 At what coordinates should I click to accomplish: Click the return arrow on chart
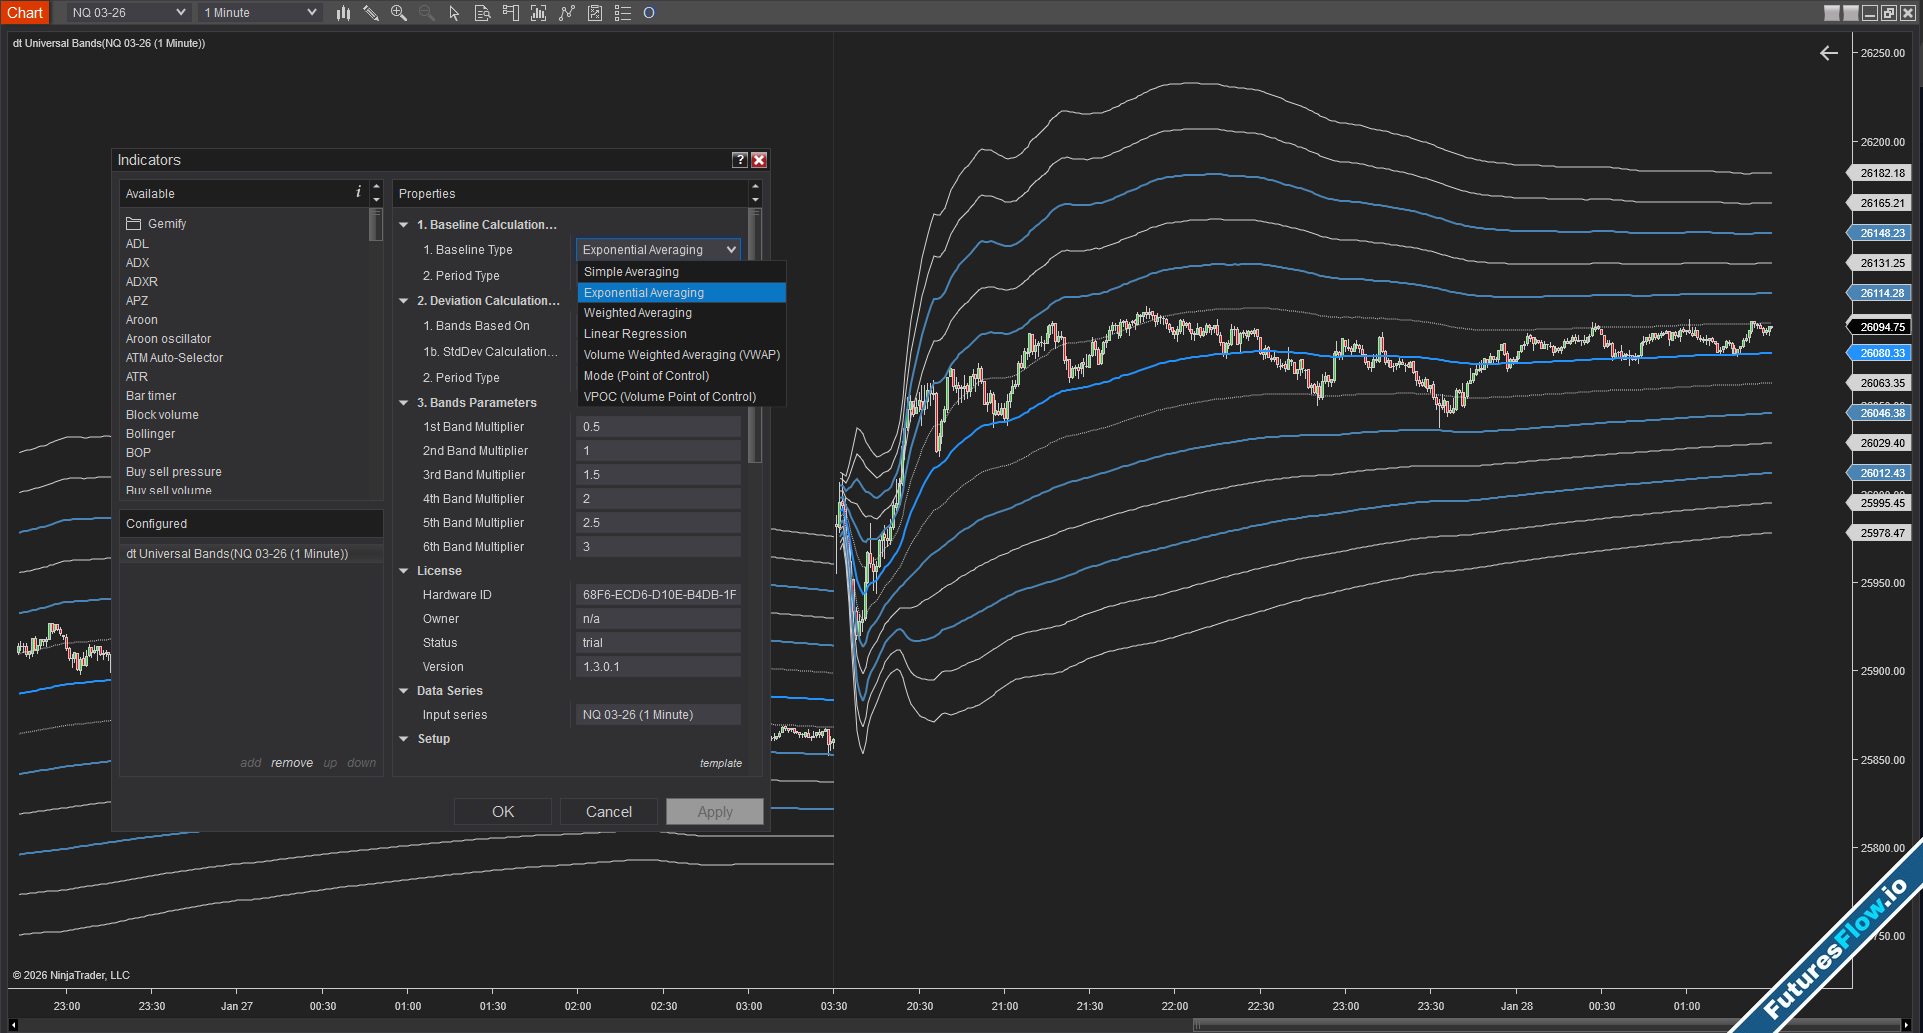coord(1828,53)
